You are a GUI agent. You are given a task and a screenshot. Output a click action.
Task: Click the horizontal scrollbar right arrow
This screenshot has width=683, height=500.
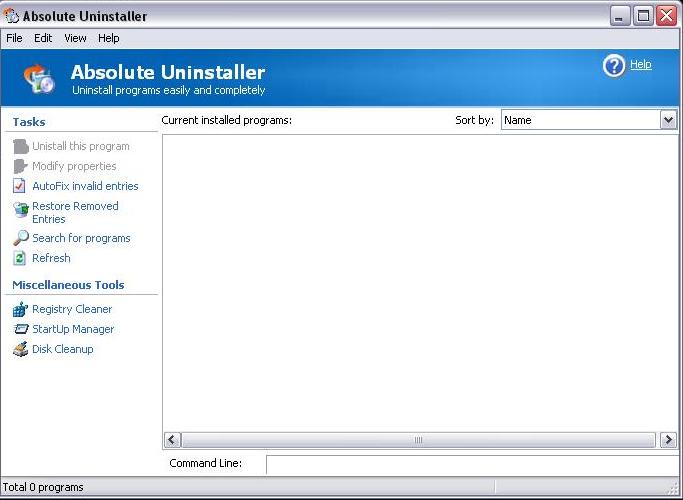tap(668, 440)
